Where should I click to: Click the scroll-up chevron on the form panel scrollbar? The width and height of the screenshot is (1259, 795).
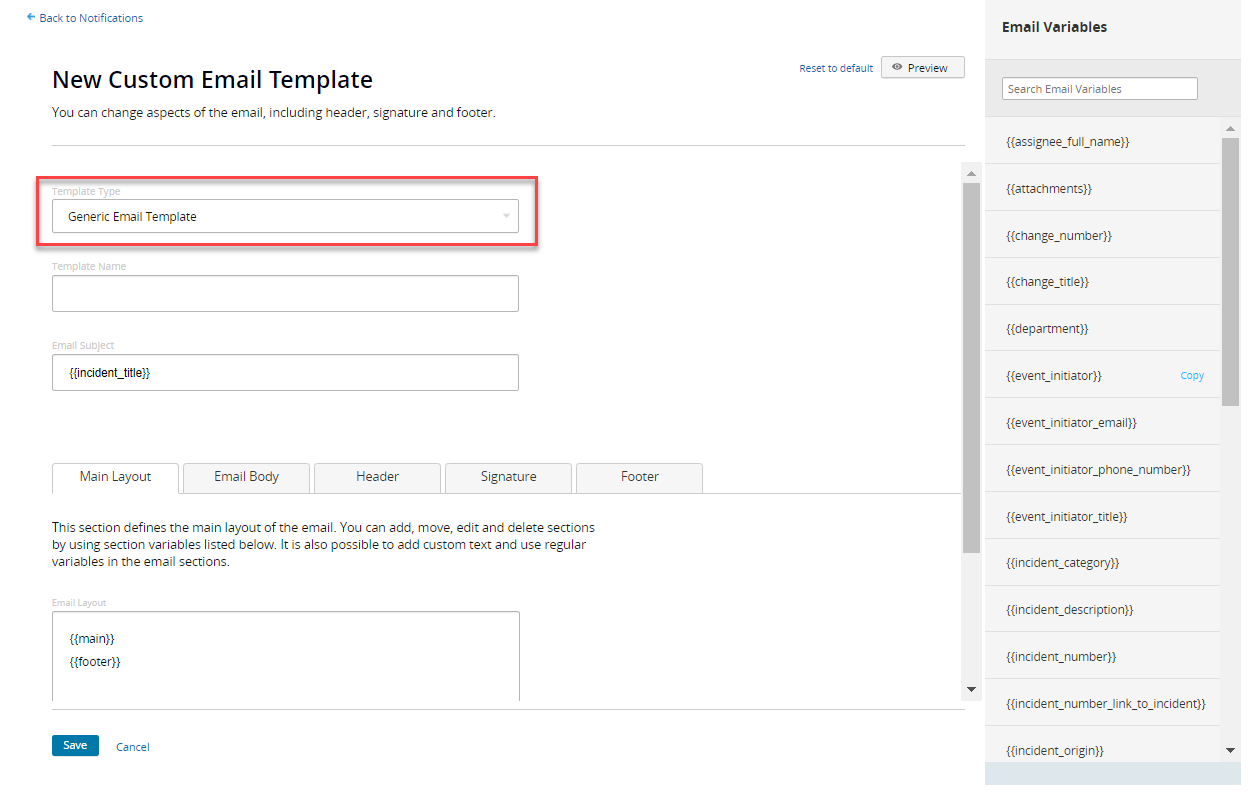(970, 172)
